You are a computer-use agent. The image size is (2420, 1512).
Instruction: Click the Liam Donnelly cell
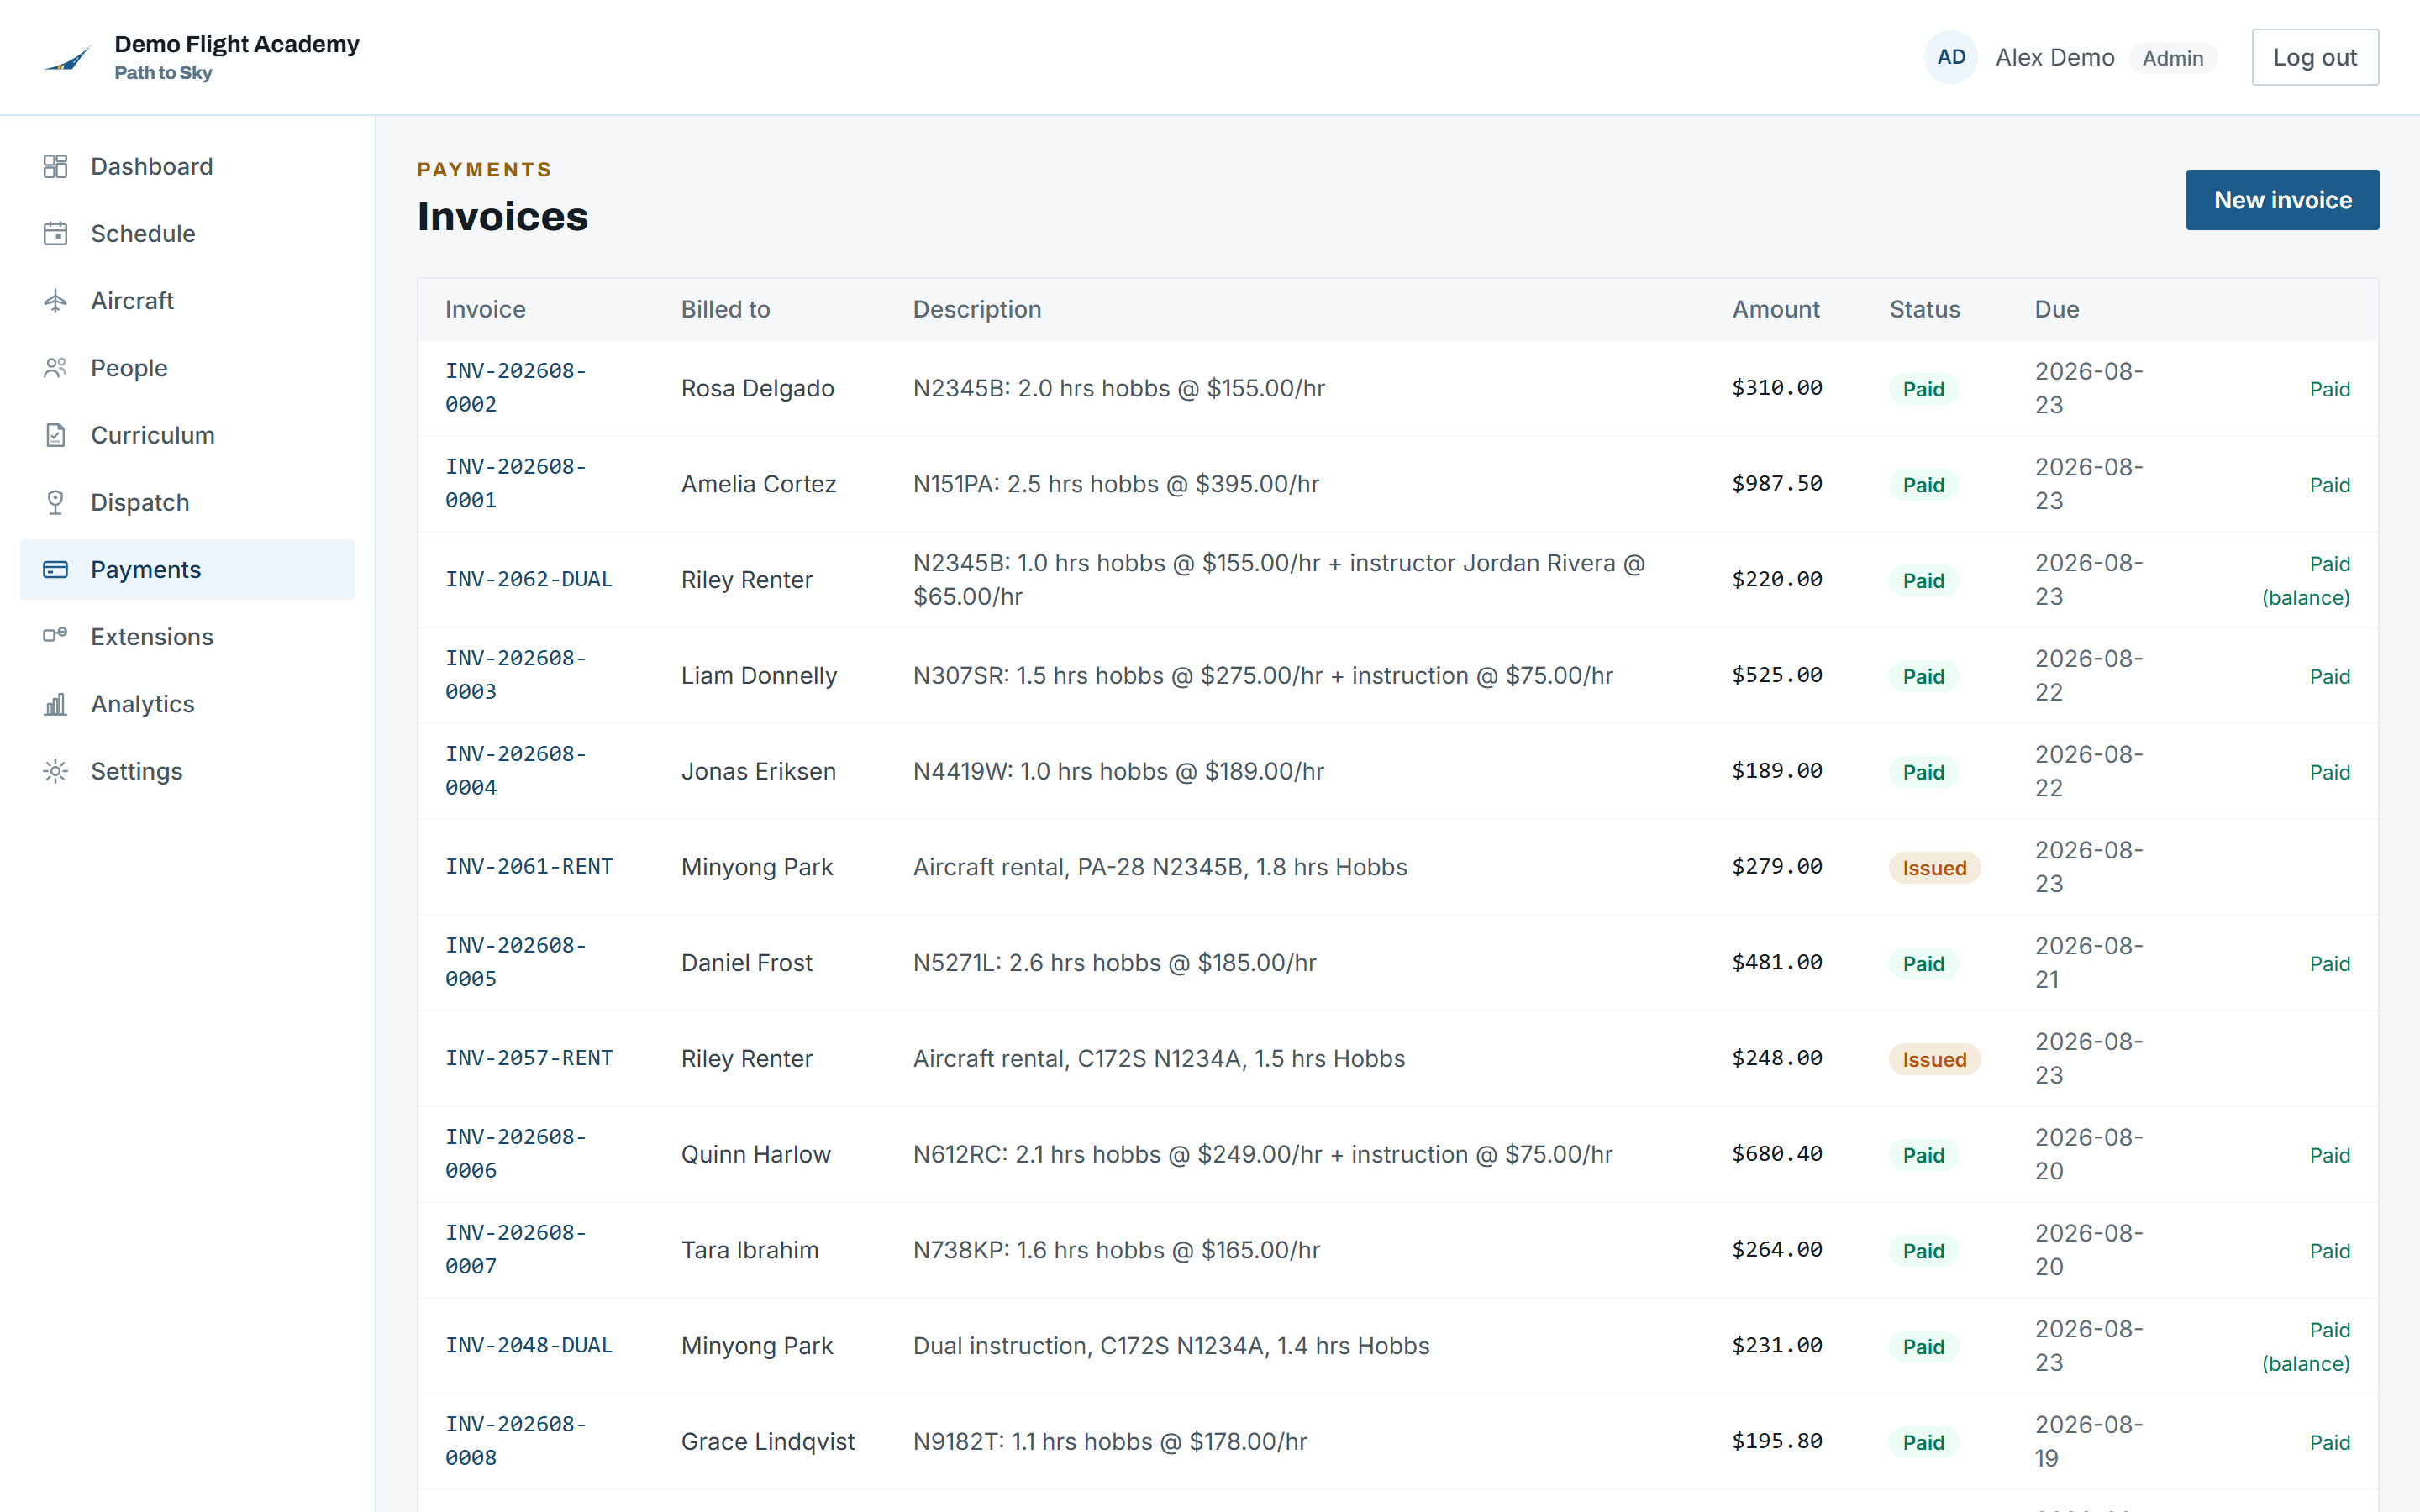click(x=759, y=676)
